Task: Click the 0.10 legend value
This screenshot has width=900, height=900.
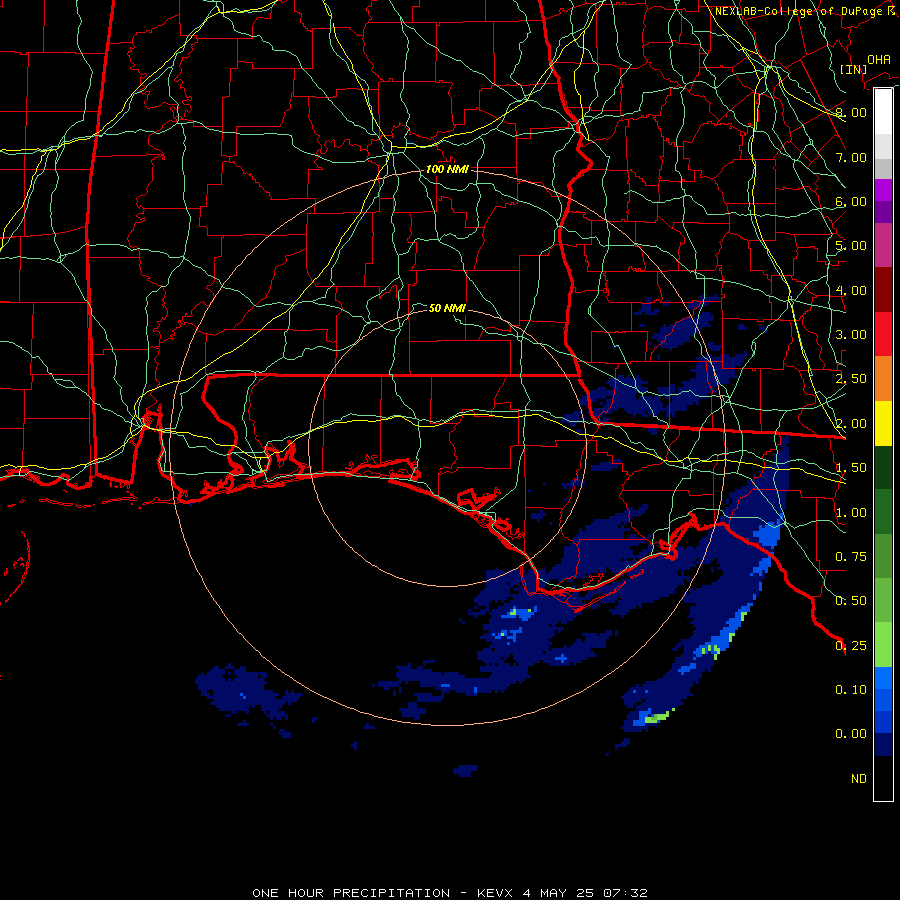Action: pyautogui.click(x=851, y=690)
